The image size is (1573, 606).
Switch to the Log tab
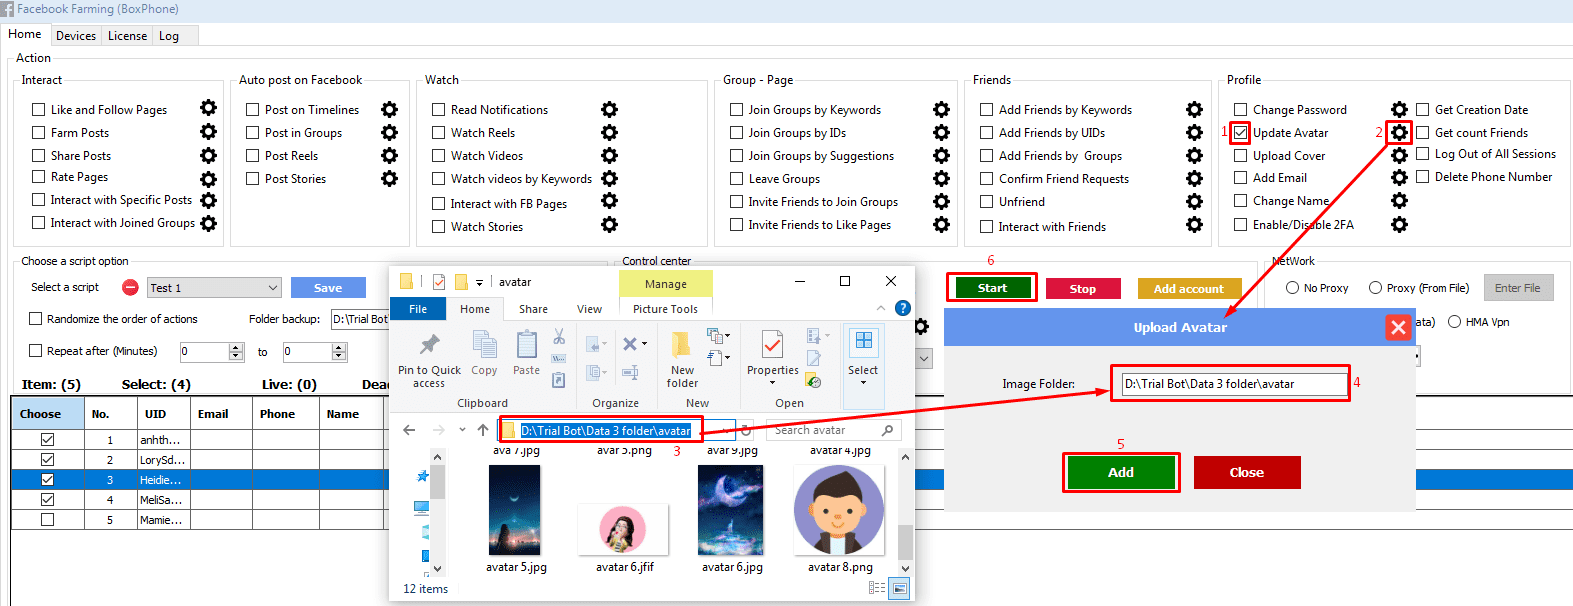(x=169, y=36)
